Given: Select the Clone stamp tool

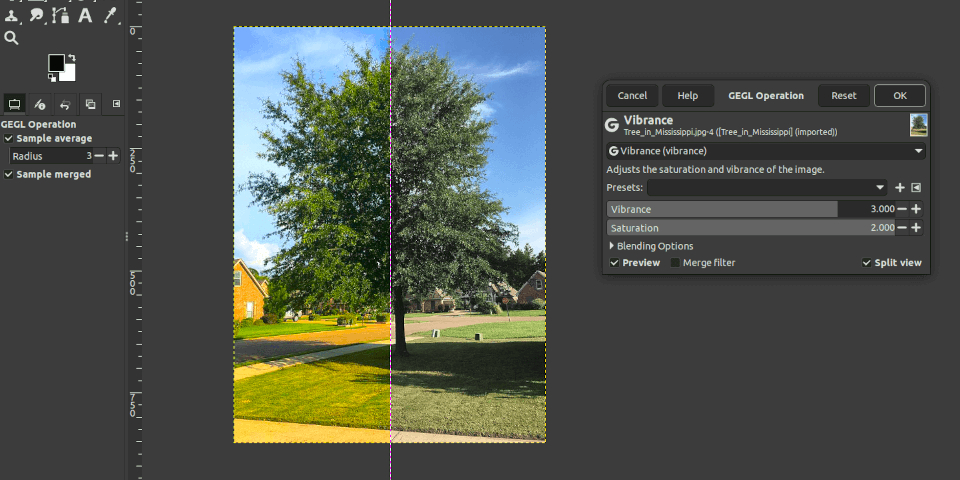Looking at the screenshot, I should point(11,15).
